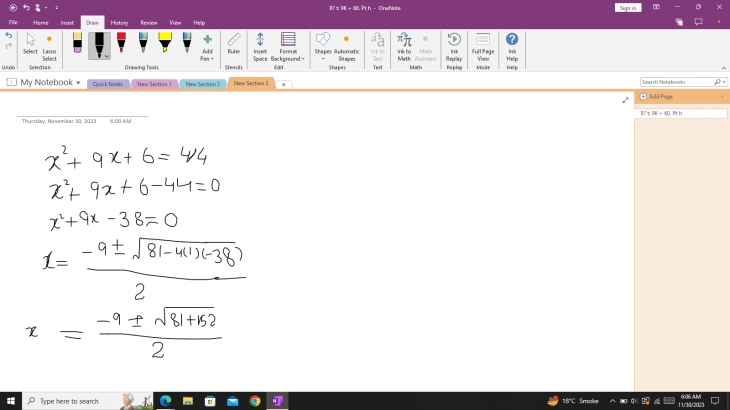The height and width of the screenshot is (410, 730).
Task: Click Ink to Math
Action: pyautogui.click(x=404, y=47)
